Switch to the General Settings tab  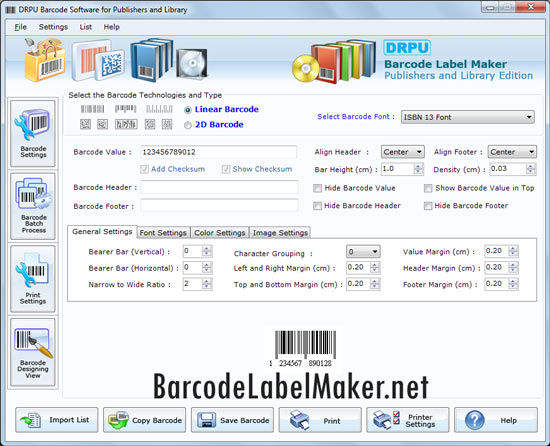pos(102,232)
